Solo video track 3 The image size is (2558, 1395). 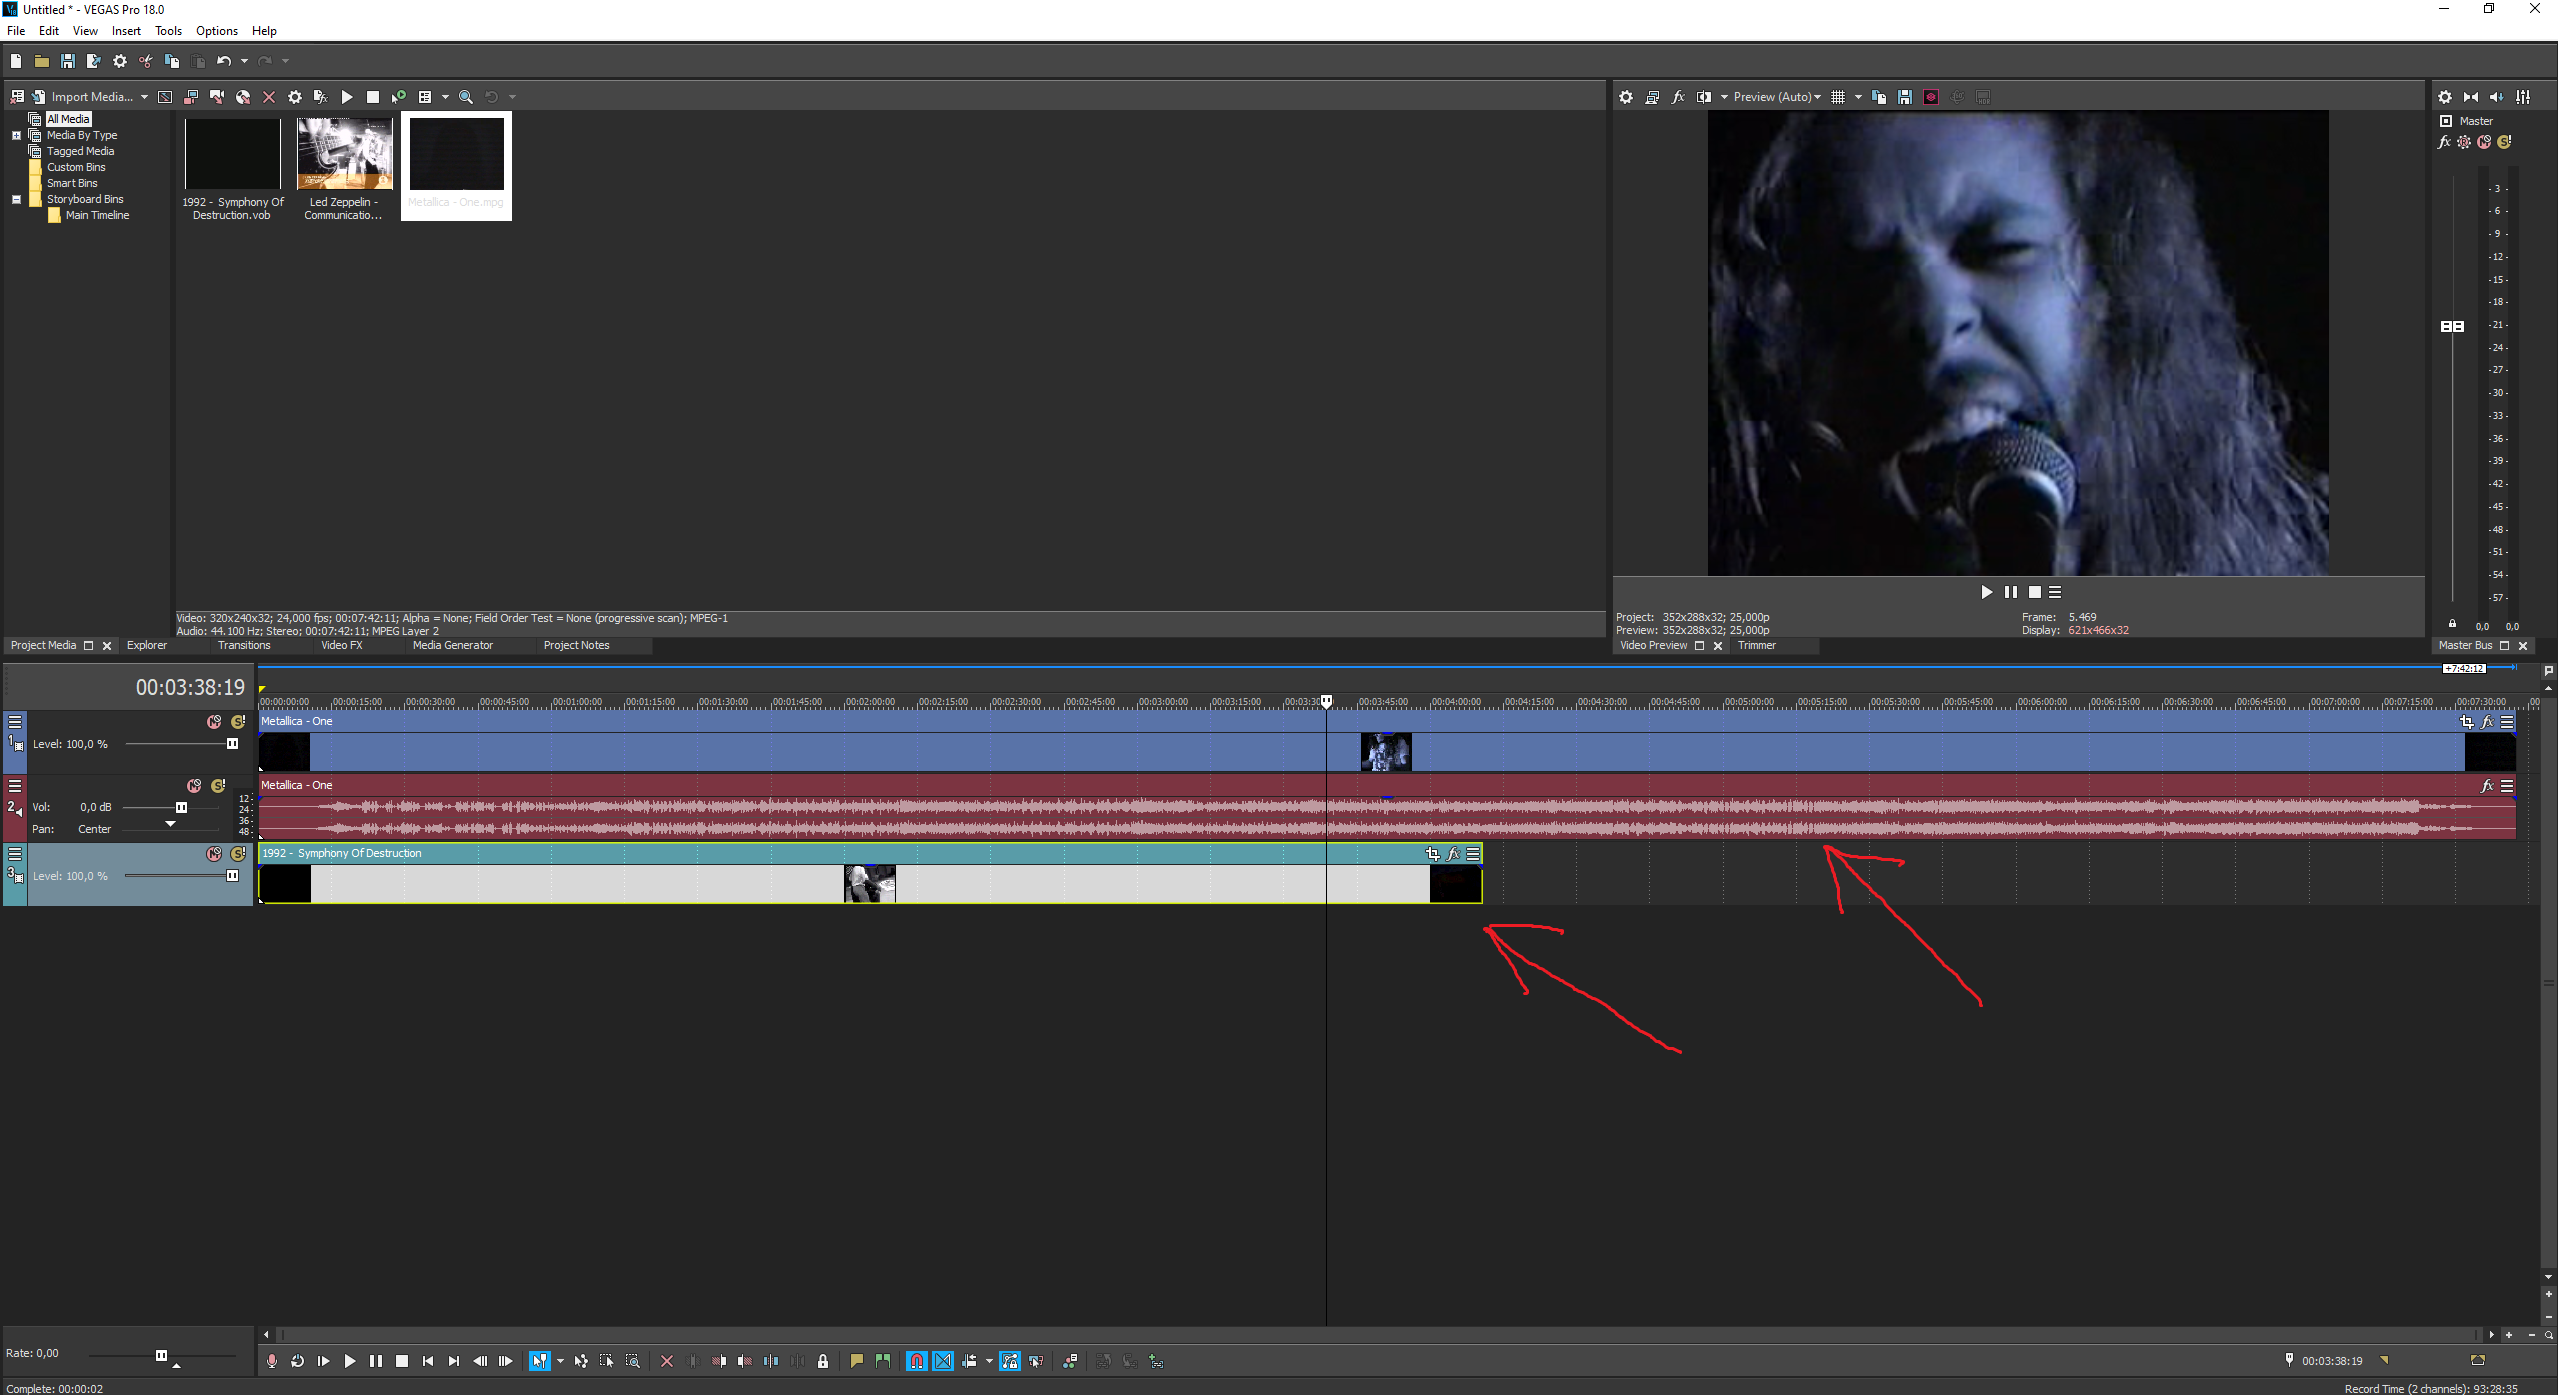pos(238,854)
